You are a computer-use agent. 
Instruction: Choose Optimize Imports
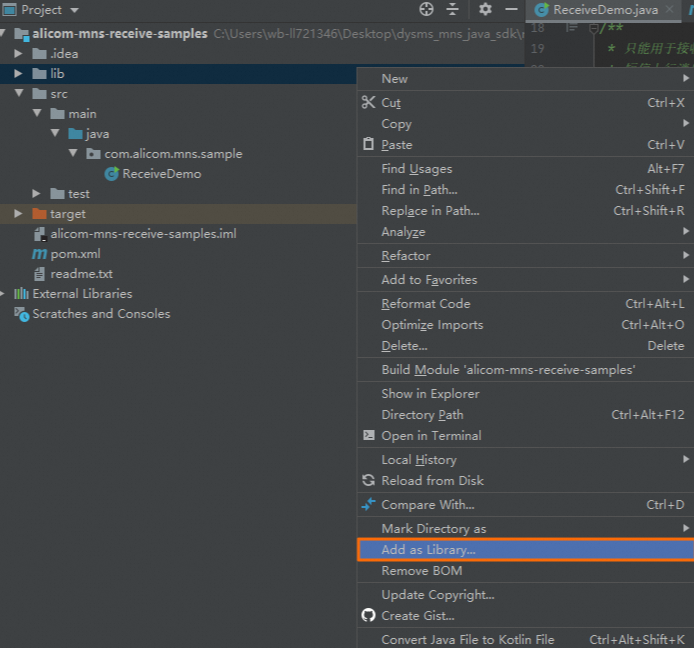525,325
